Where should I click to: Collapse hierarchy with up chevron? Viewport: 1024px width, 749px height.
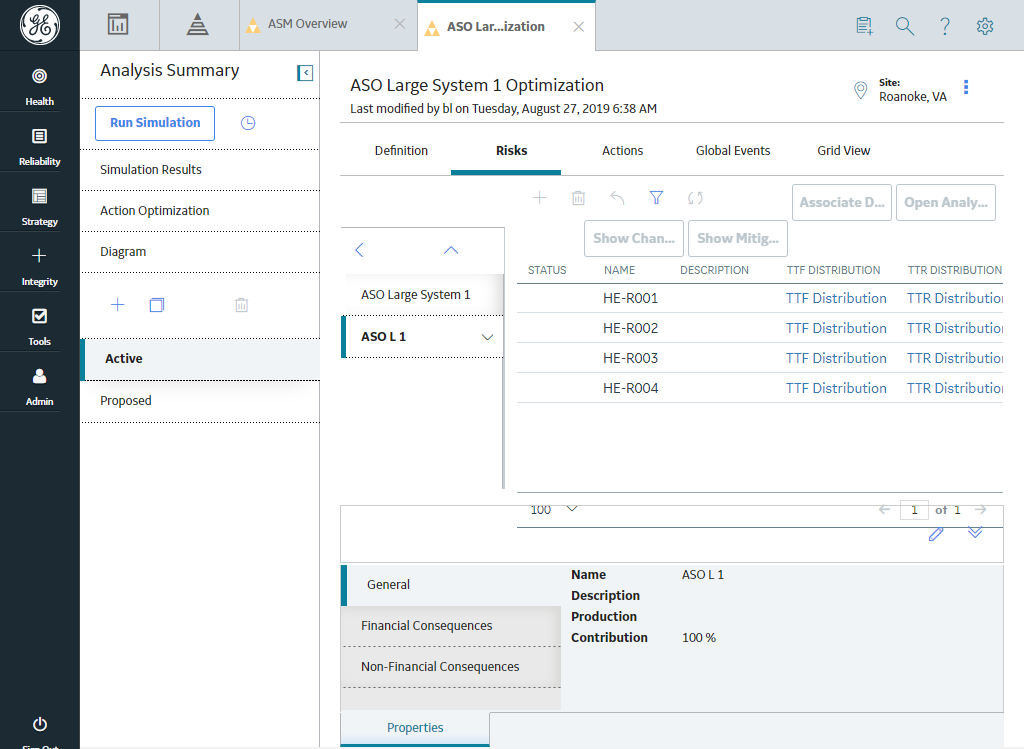pyautogui.click(x=451, y=250)
